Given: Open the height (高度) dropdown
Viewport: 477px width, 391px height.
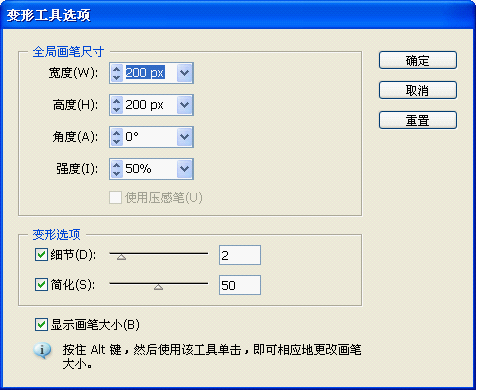Looking at the screenshot, I should click(x=185, y=105).
